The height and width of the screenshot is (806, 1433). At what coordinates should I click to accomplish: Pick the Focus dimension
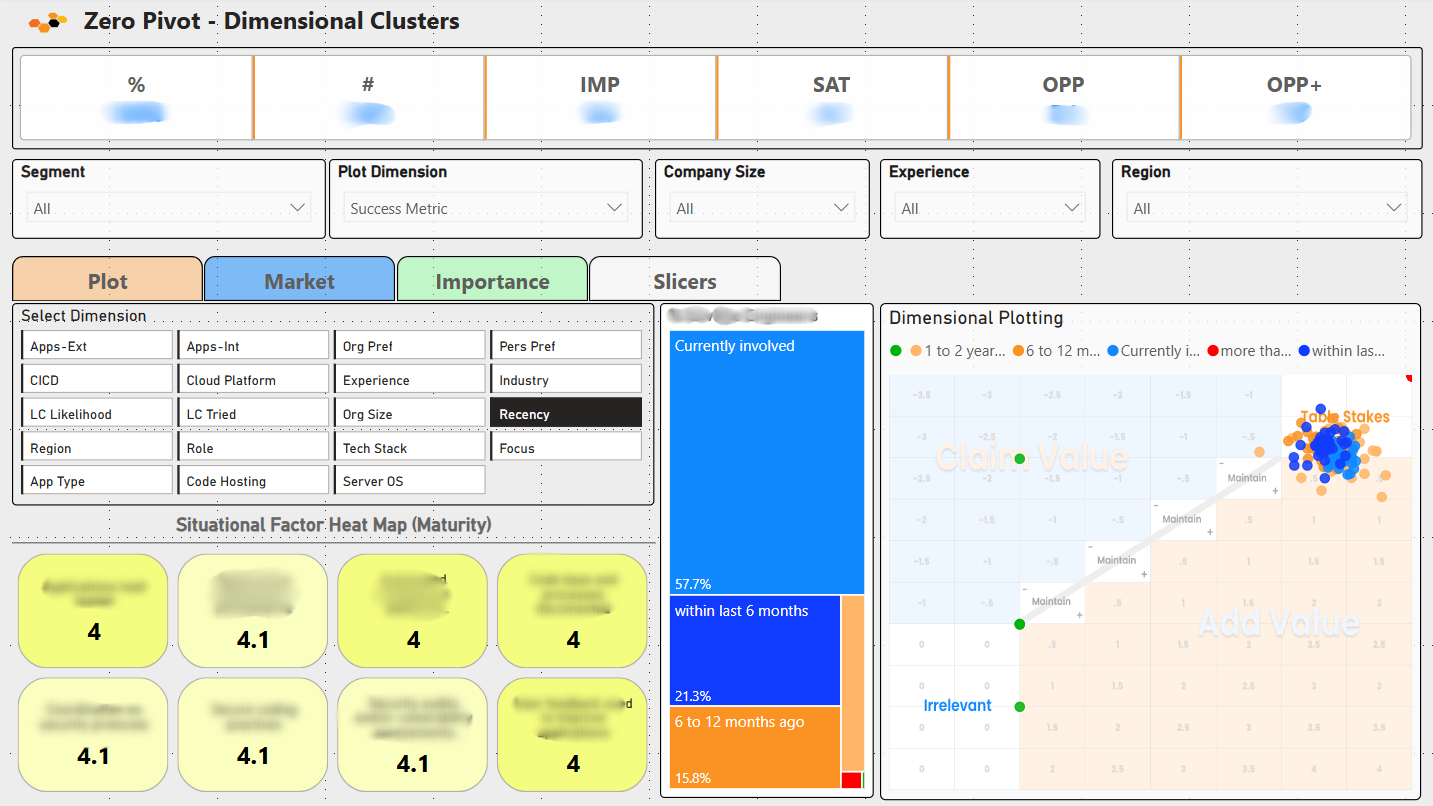pos(566,448)
